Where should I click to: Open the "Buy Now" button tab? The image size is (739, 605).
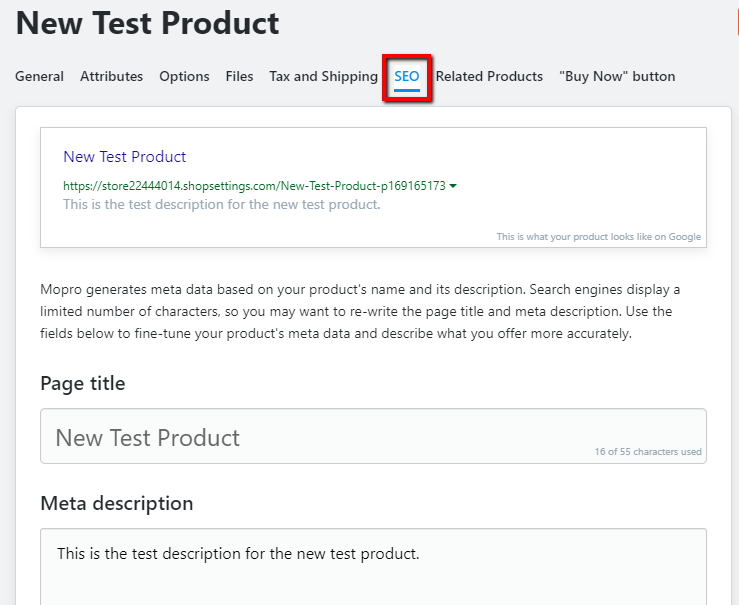click(x=617, y=76)
